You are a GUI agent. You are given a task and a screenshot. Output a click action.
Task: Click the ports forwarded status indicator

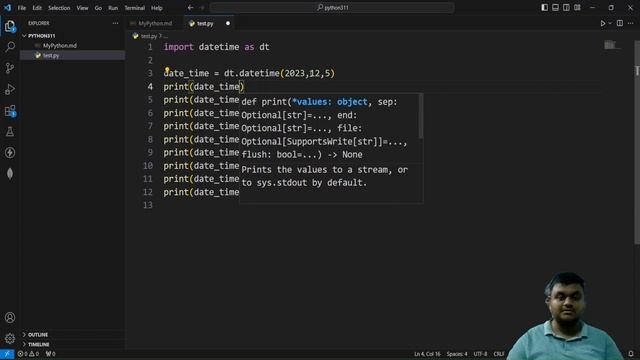point(51,354)
